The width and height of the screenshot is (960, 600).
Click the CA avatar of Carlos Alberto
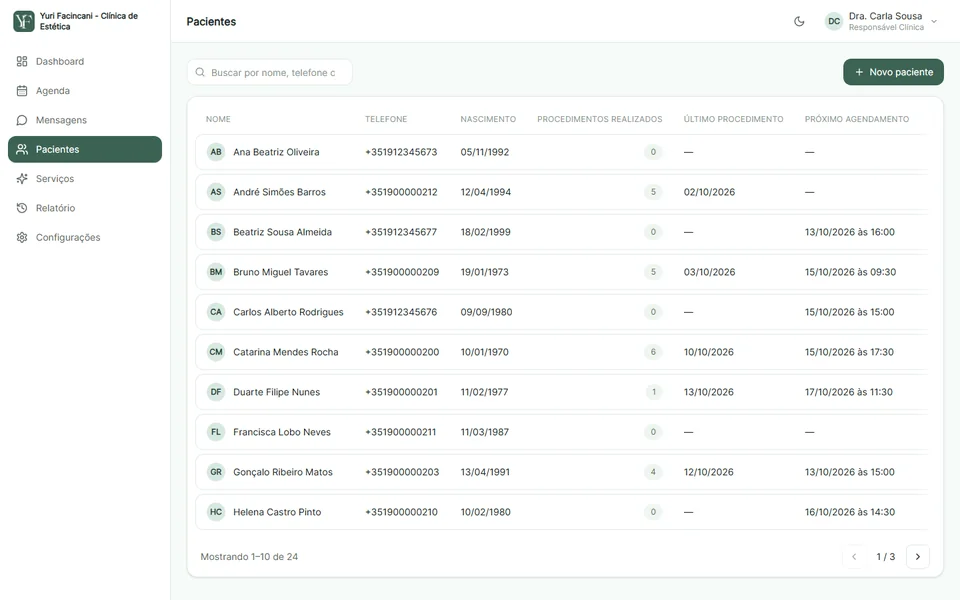pyautogui.click(x=216, y=312)
